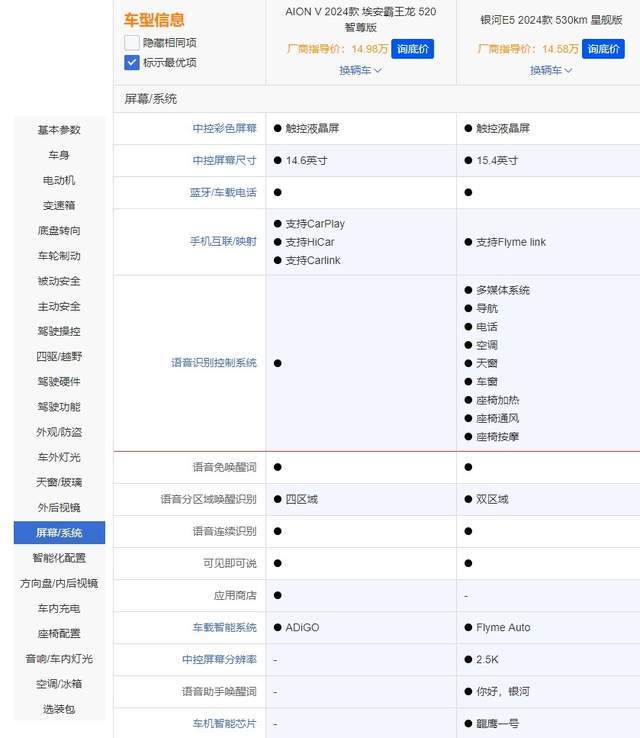Select 外后视镜 in sidebar

[59, 507]
